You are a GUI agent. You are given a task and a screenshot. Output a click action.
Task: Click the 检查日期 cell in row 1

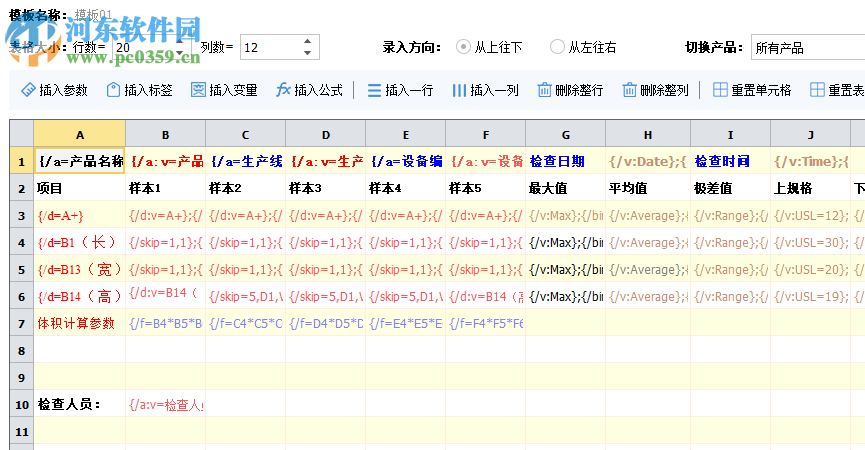(565, 161)
